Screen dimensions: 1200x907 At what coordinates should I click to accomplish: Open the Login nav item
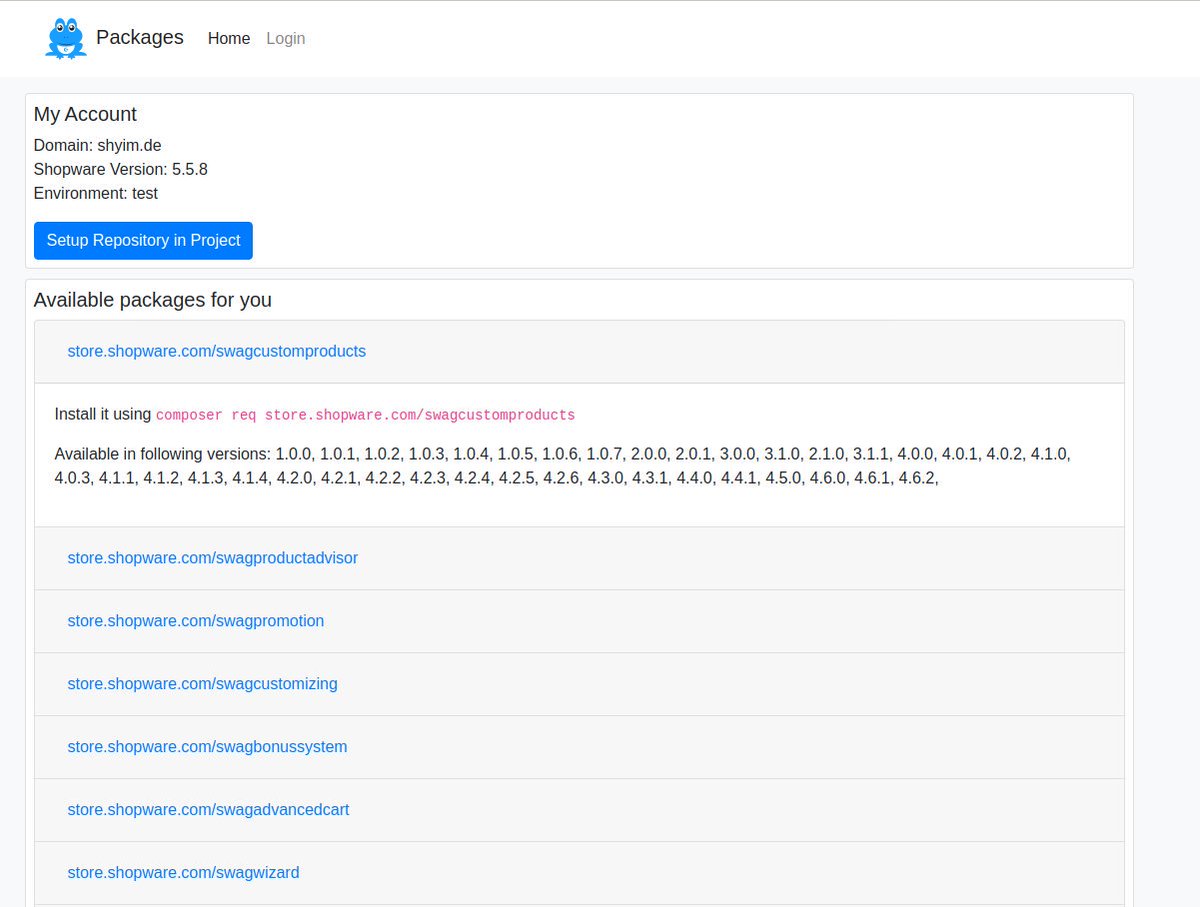pos(286,38)
